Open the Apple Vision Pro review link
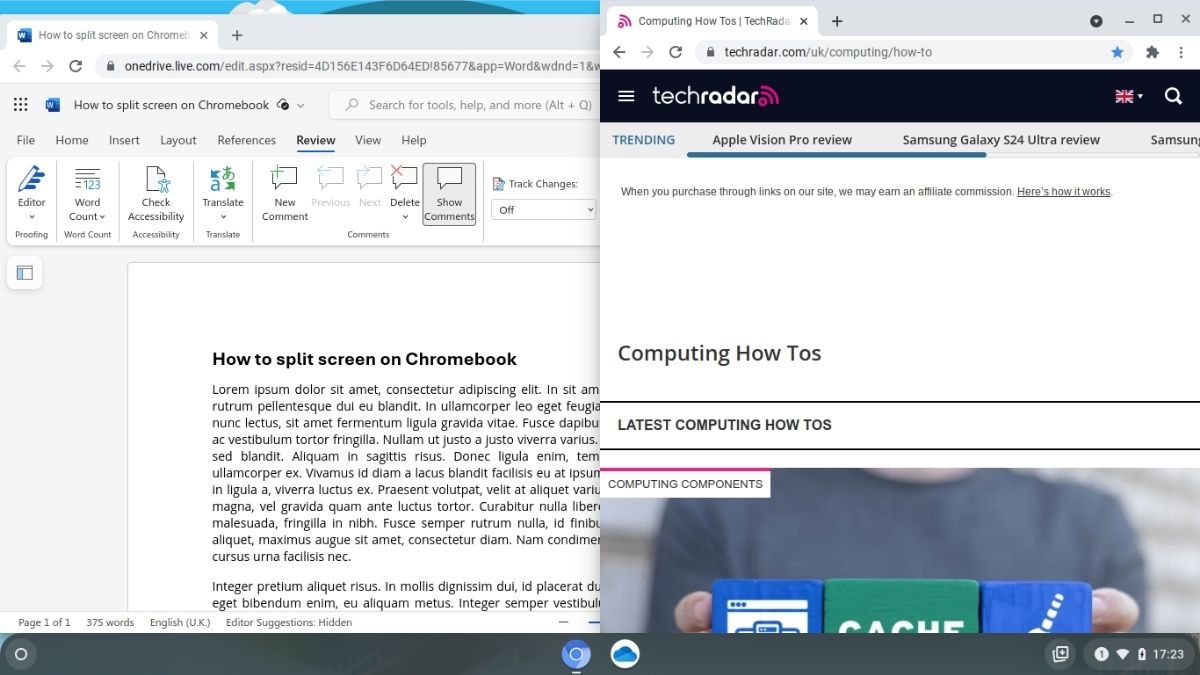This screenshot has height=675, width=1200. point(781,139)
